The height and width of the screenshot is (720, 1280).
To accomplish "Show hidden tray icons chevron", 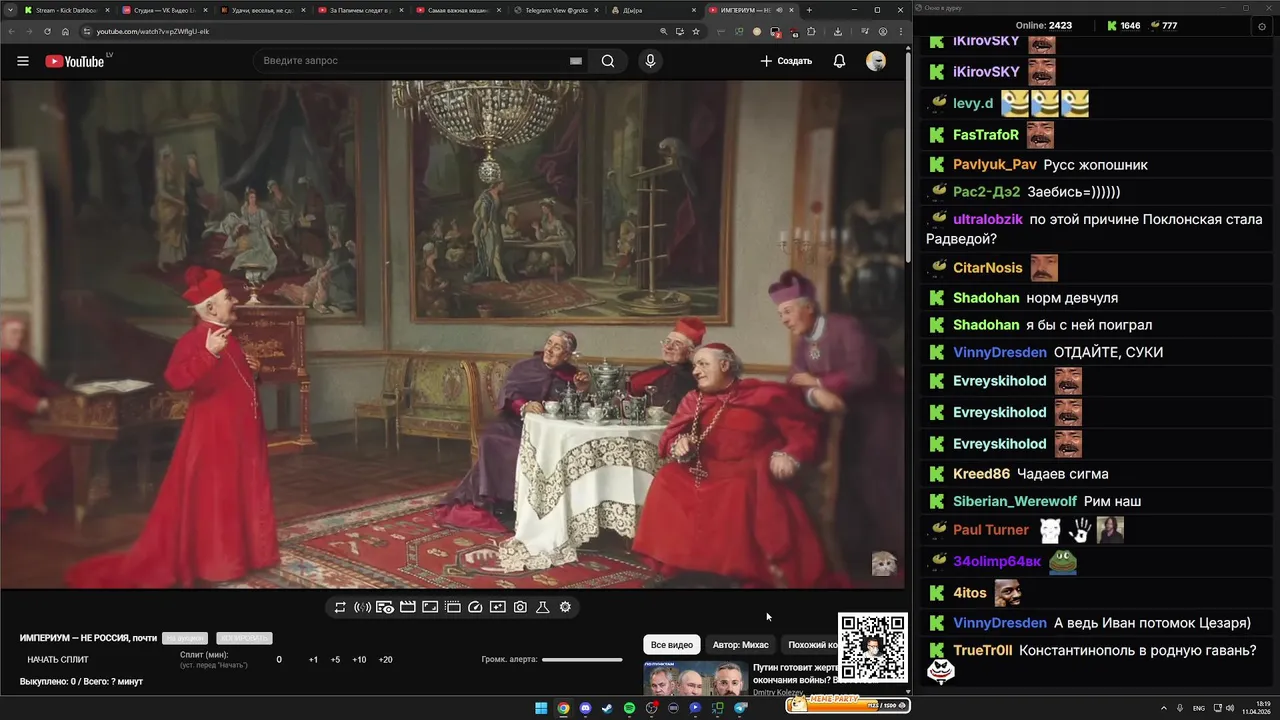I will (1164, 708).
